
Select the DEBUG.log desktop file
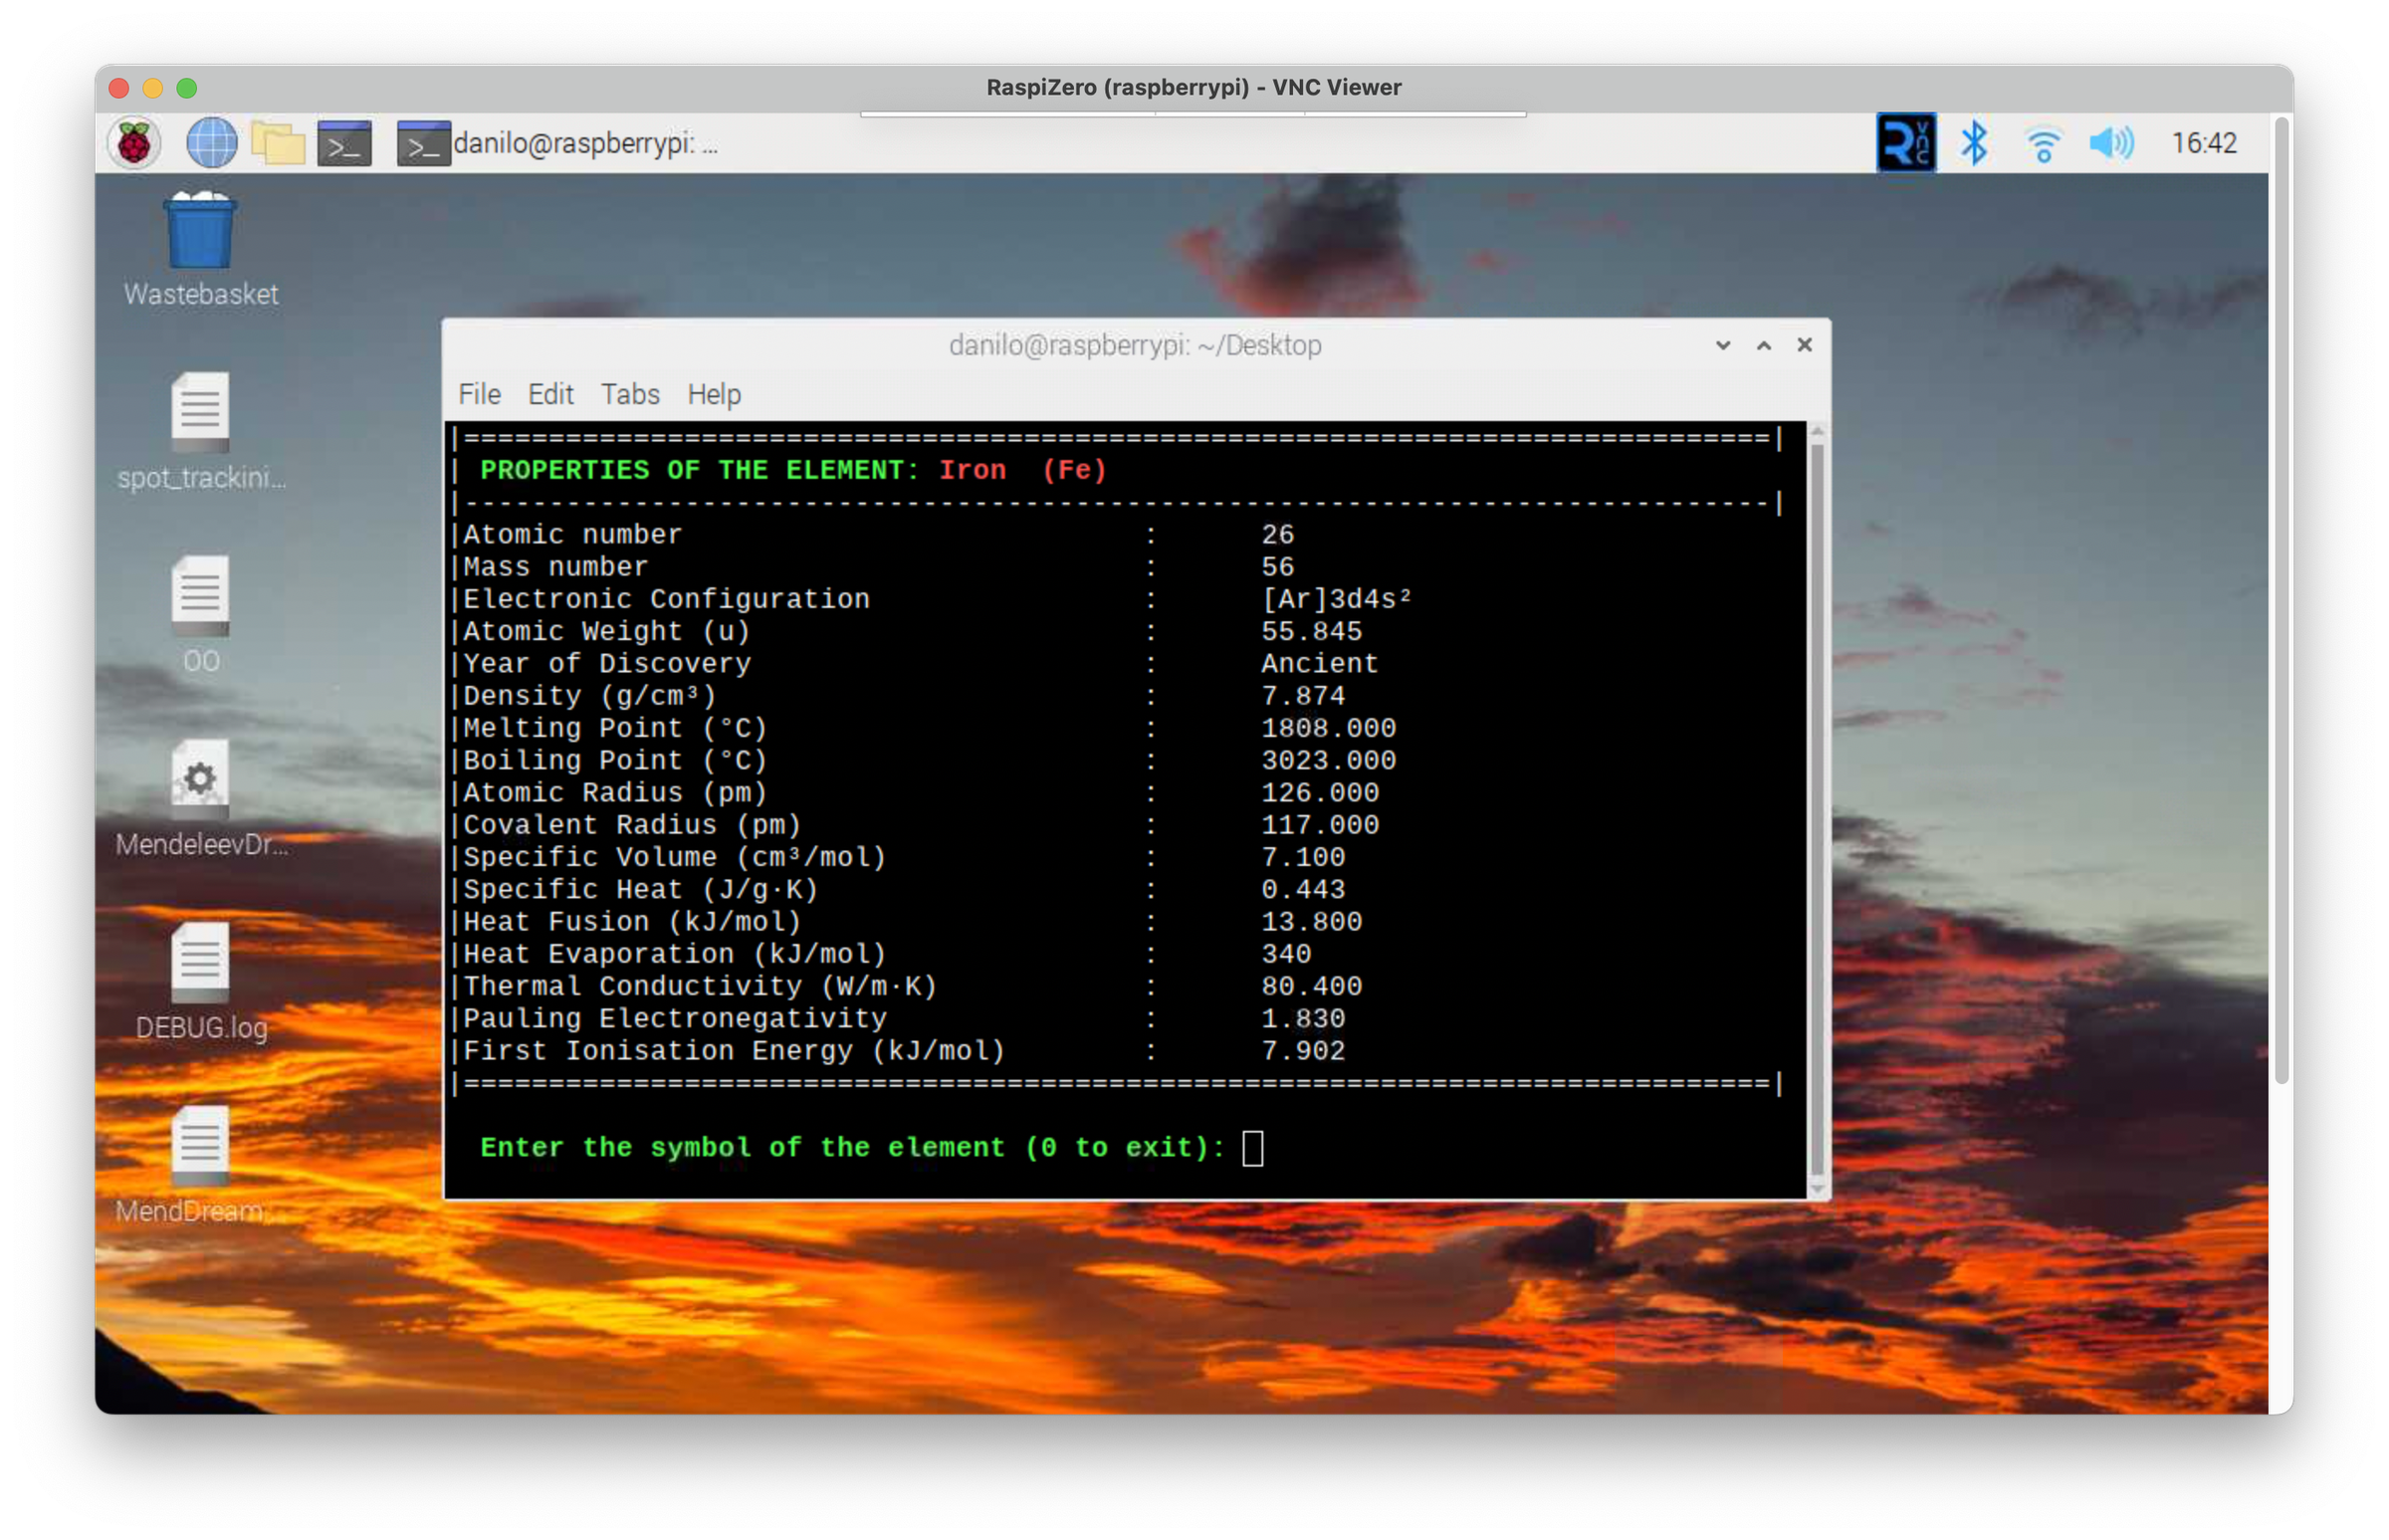tap(200, 964)
